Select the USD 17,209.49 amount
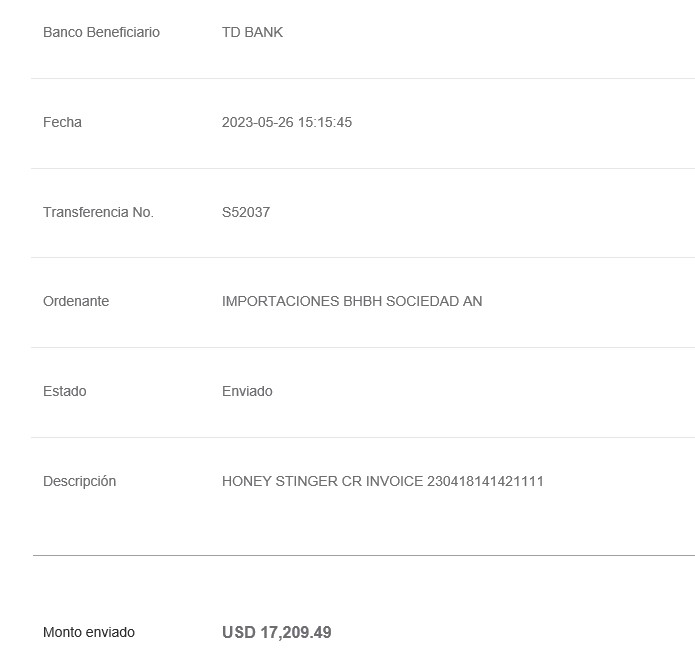The height and width of the screenshot is (665, 695). coord(277,633)
